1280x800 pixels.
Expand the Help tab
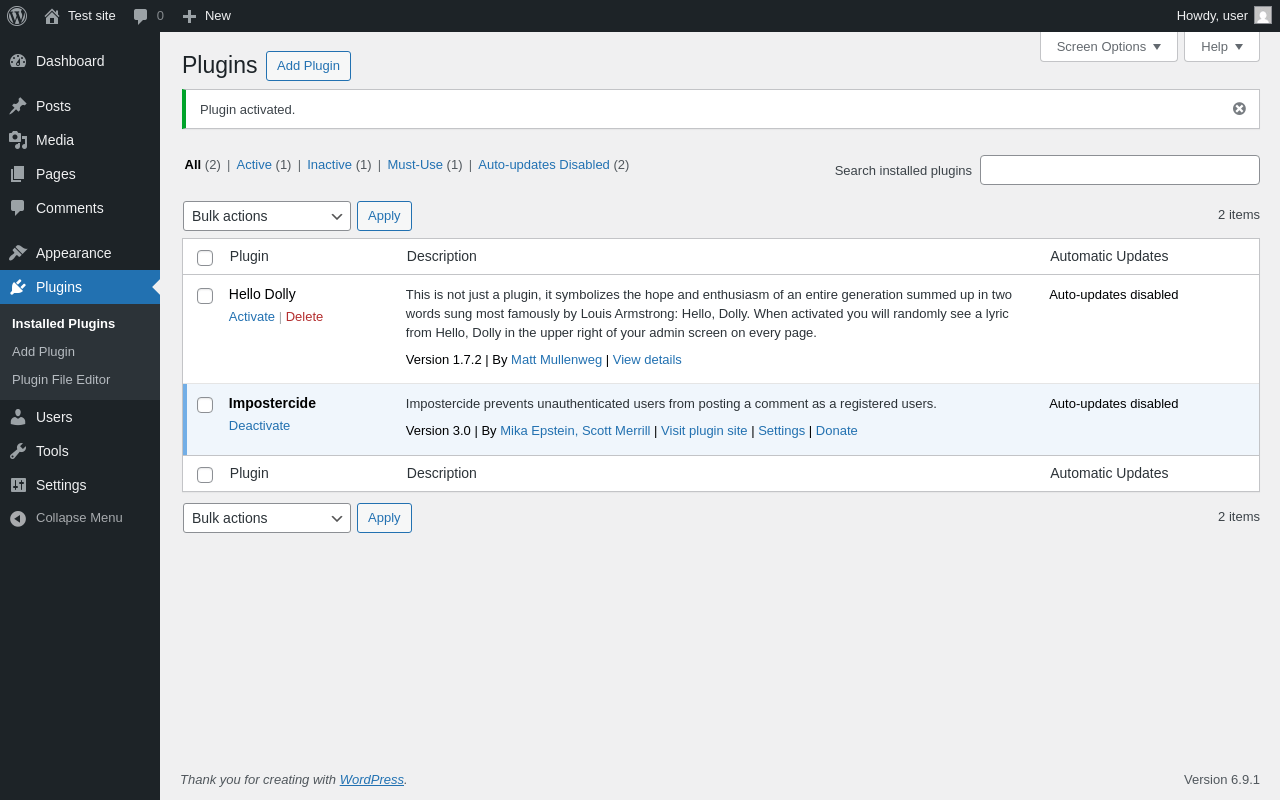coord(1221,46)
